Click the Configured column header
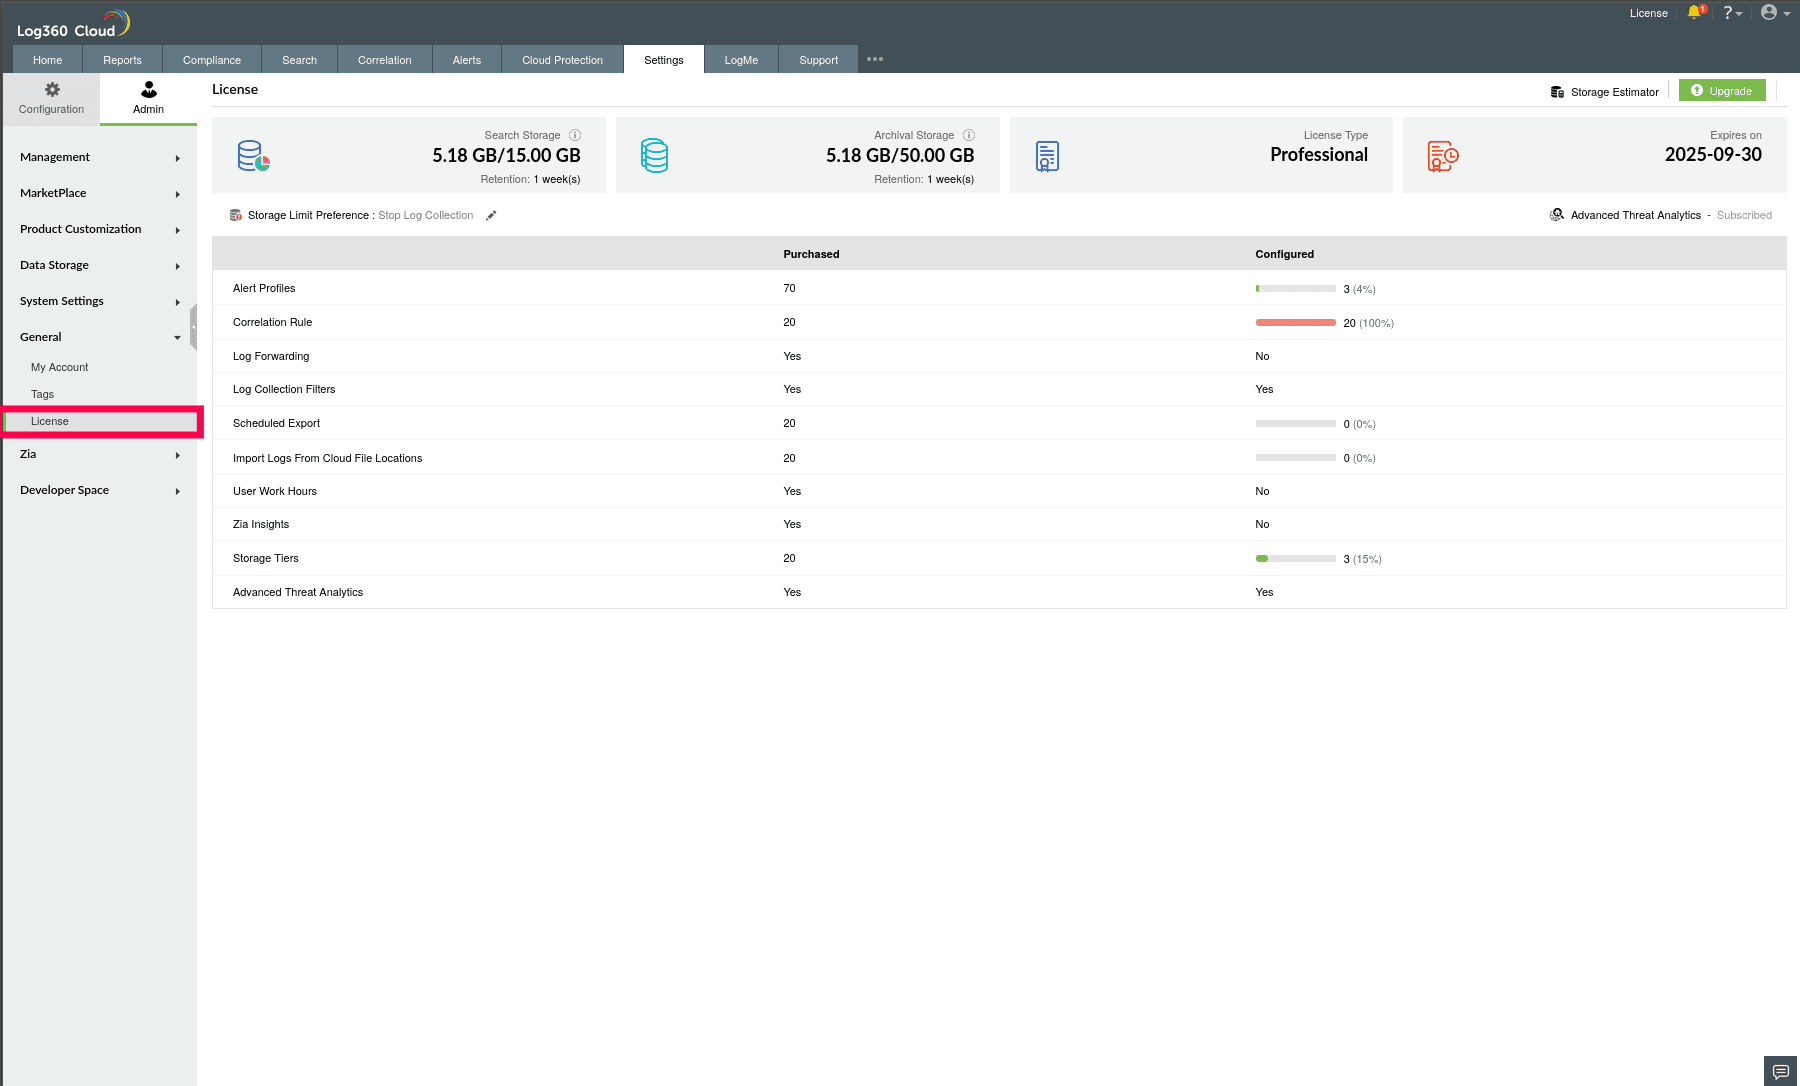1800x1086 pixels. tap(1285, 254)
